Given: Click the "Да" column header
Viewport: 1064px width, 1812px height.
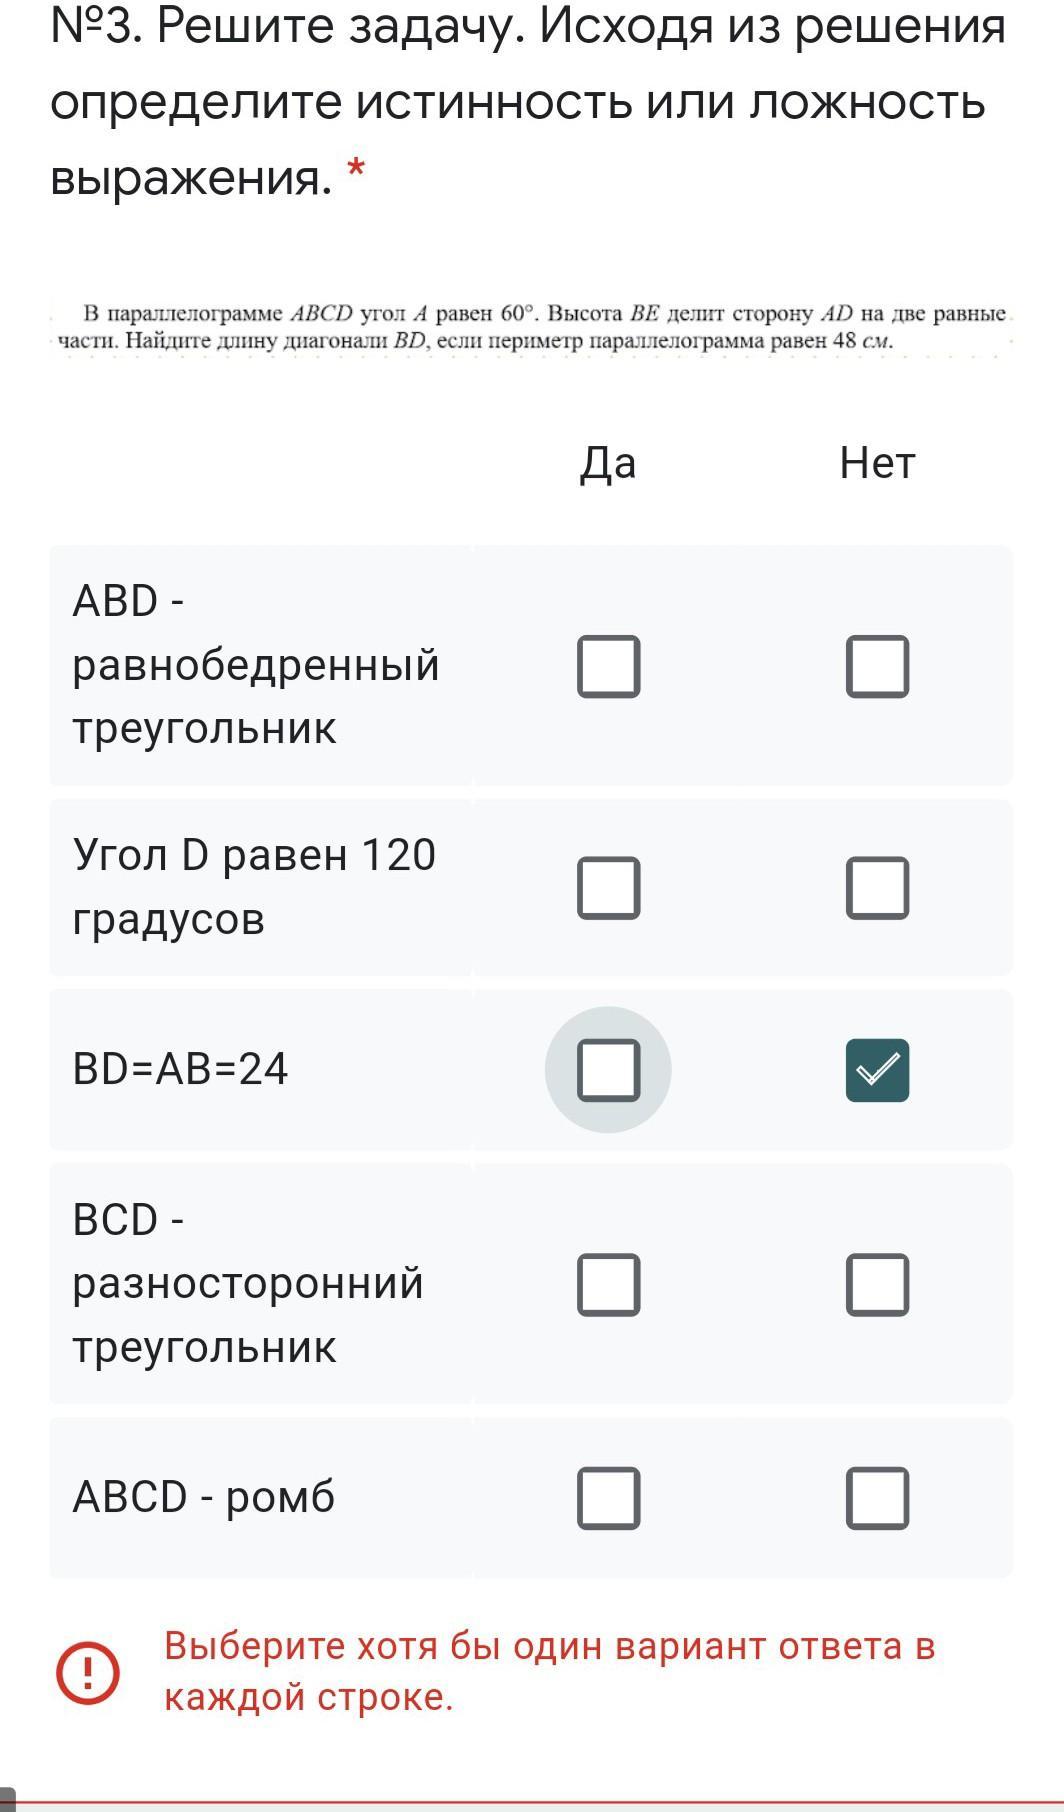Looking at the screenshot, I should coord(608,463).
